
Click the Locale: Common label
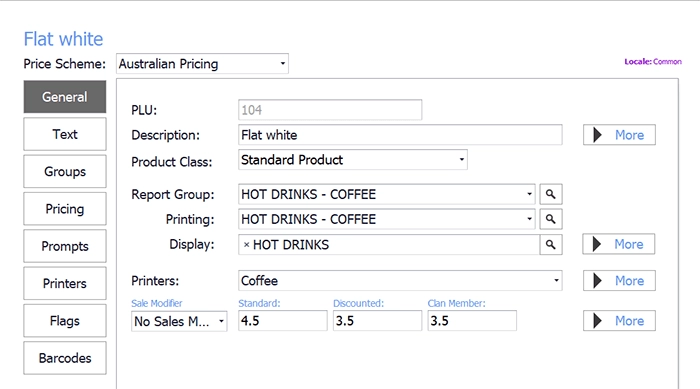click(x=653, y=62)
